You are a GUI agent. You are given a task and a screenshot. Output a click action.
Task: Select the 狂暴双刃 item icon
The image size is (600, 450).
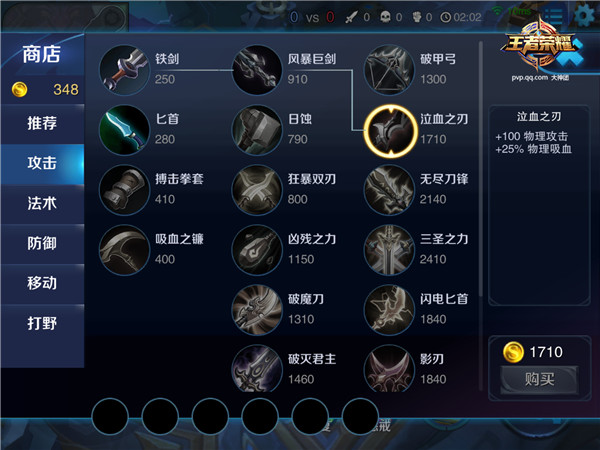[x=257, y=190]
